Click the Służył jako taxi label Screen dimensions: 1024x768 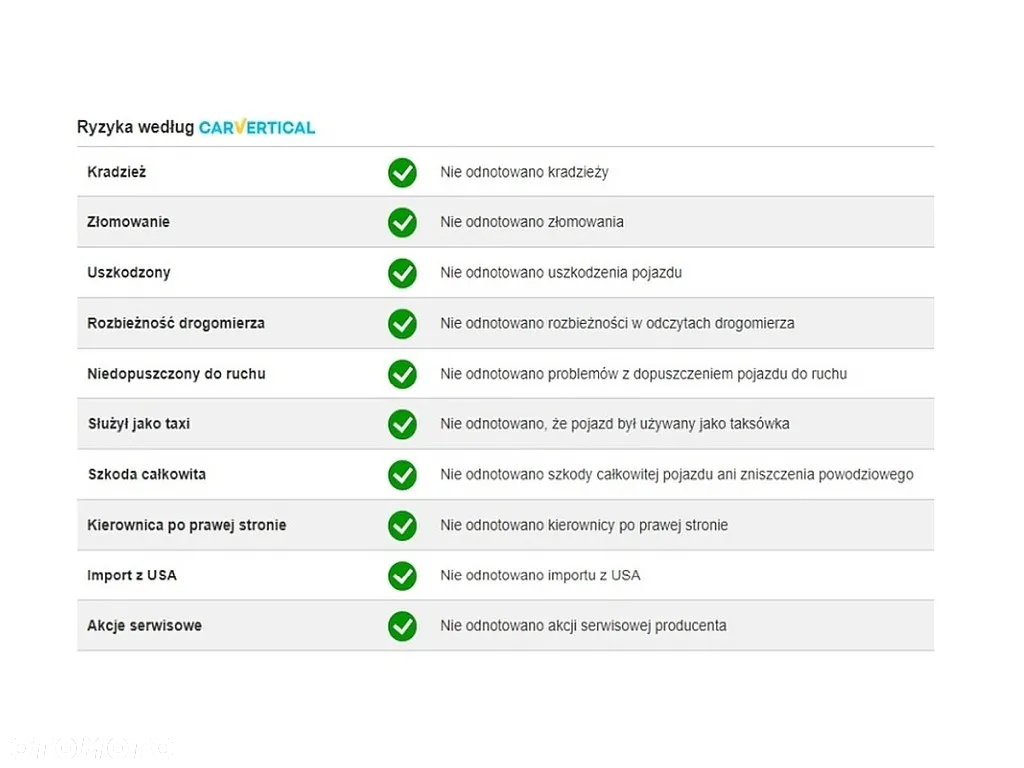pos(139,424)
